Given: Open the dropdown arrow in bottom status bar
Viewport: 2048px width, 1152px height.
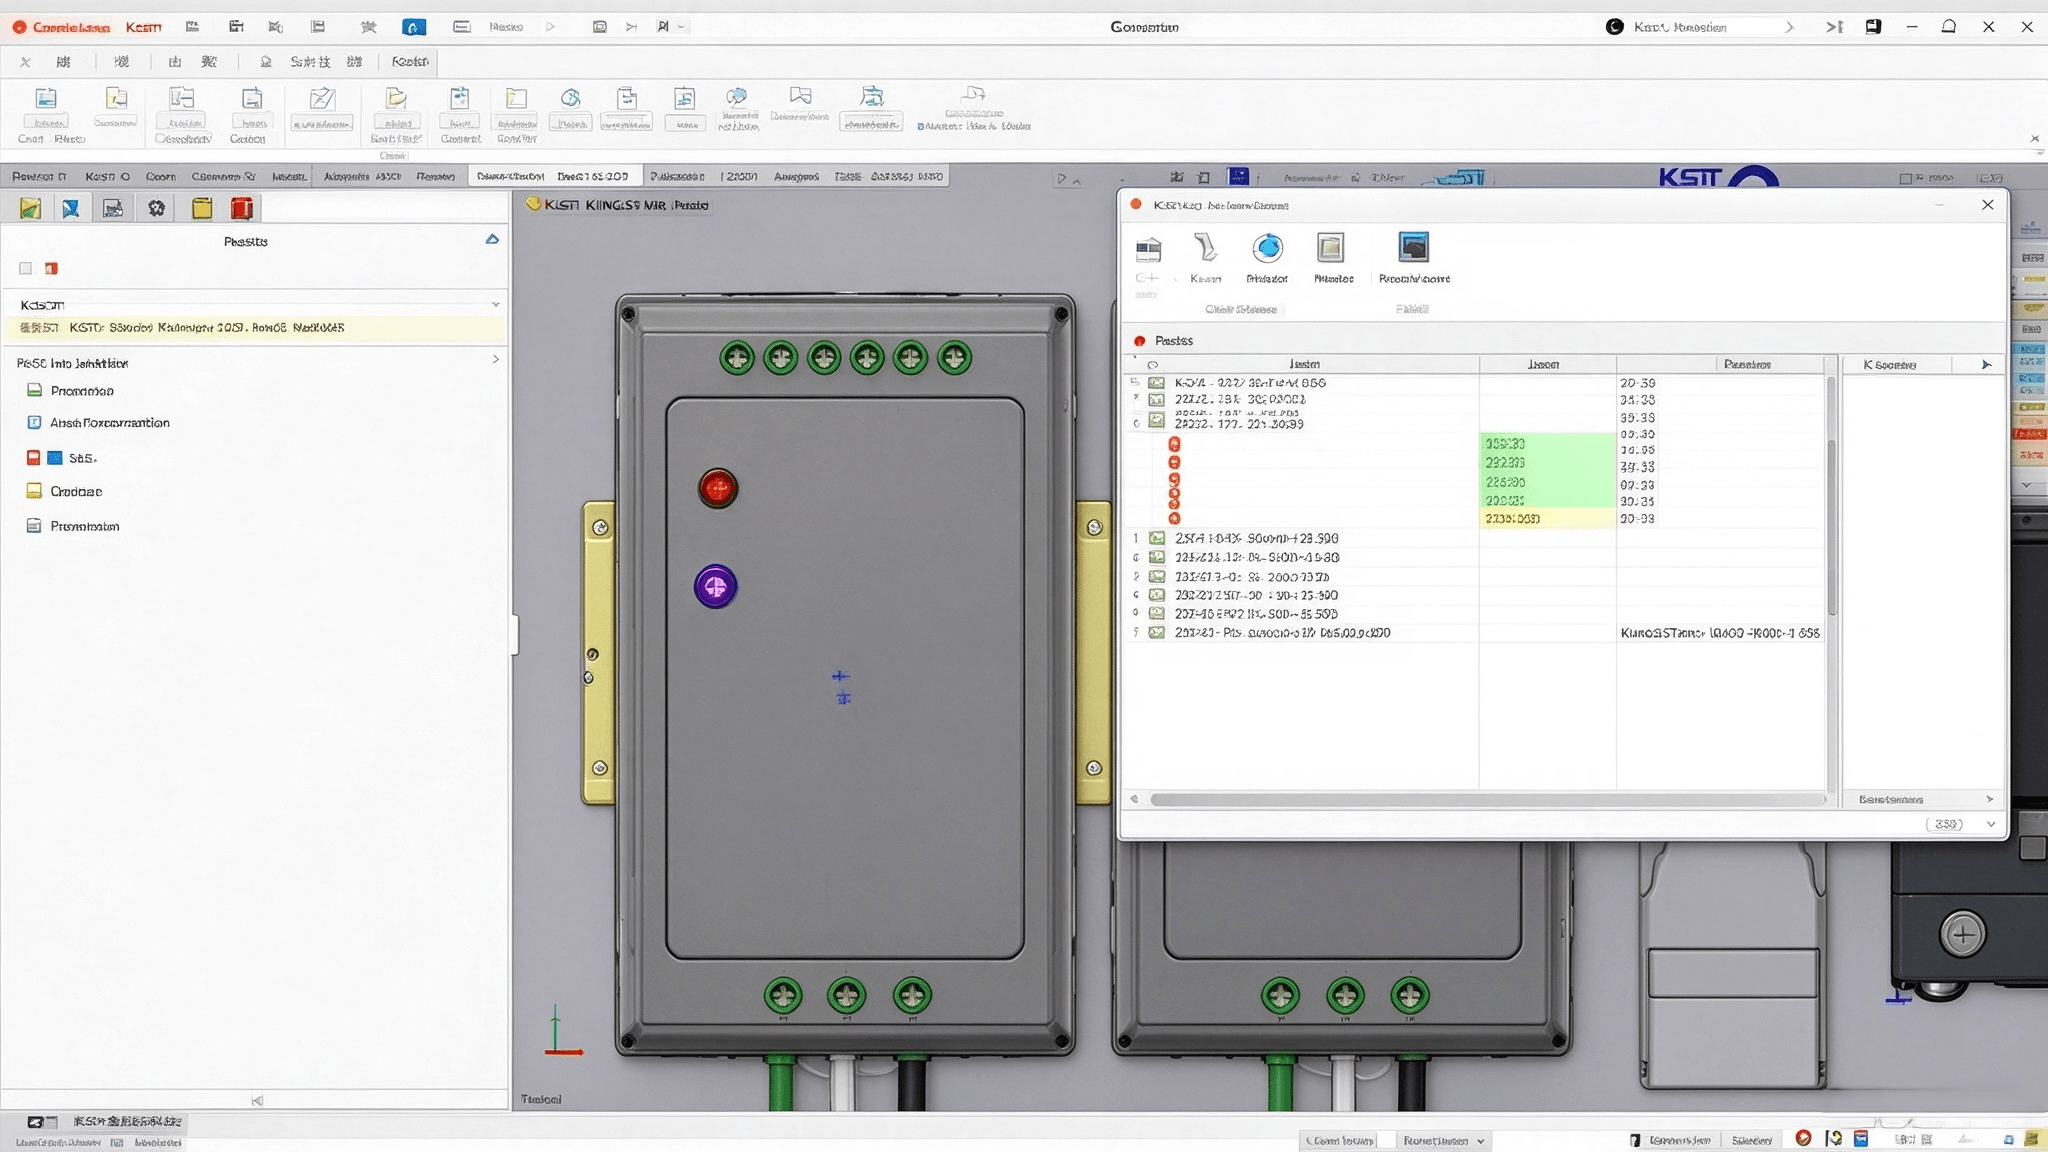Looking at the screenshot, I should [1481, 1141].
